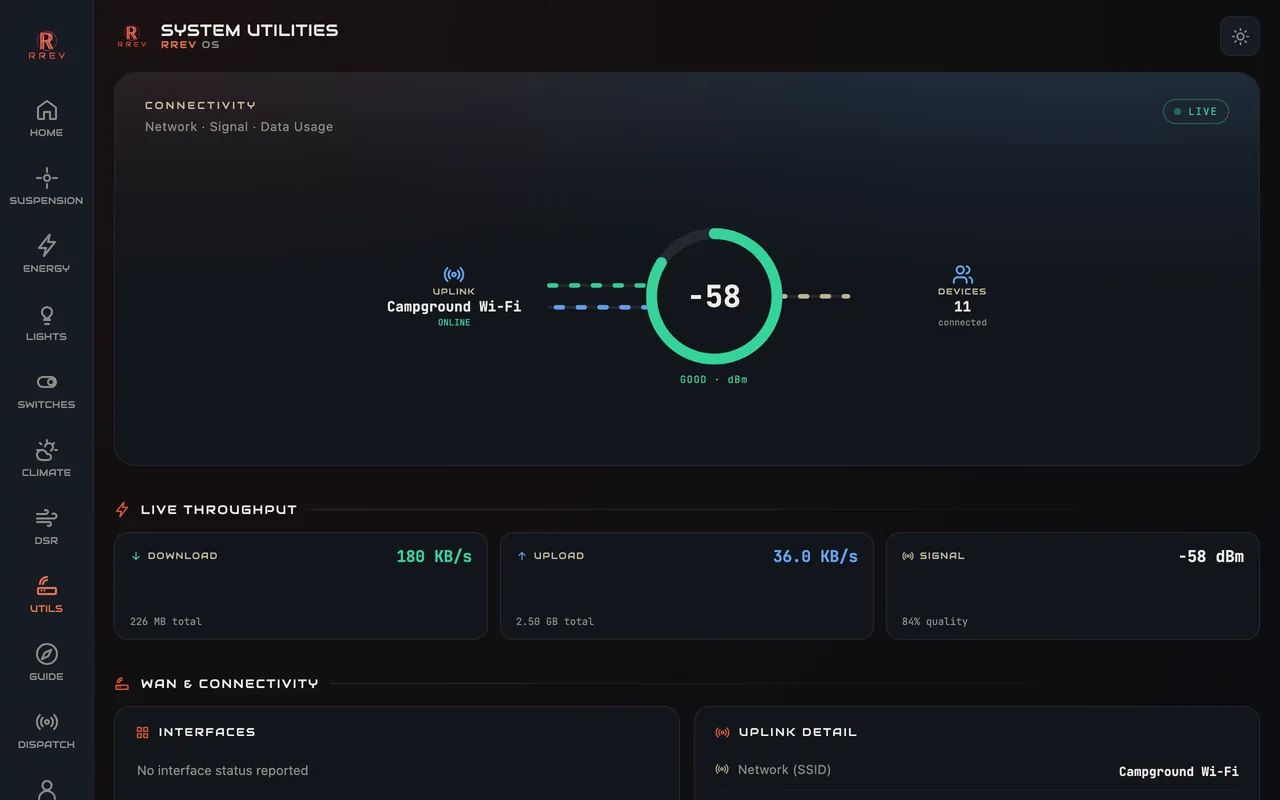Open the Climate section
This screenshot has width=1280, height=800.
(46, 458)
